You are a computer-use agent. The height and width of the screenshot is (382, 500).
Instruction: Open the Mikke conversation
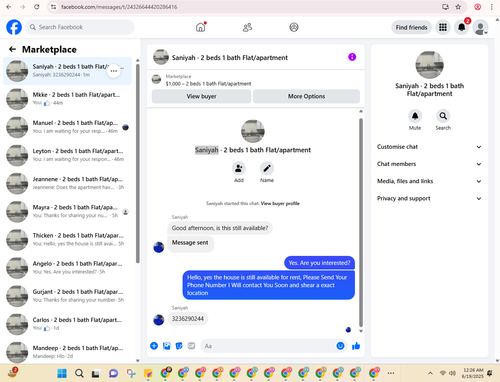tap(67, 99)
